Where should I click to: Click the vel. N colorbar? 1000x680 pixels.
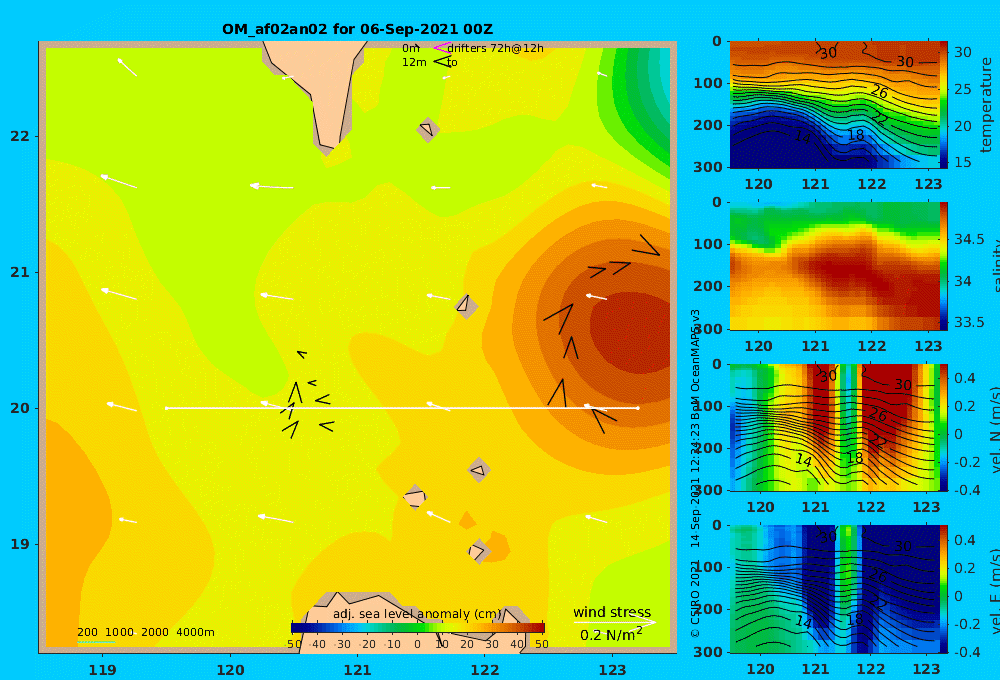click(944, 427)
